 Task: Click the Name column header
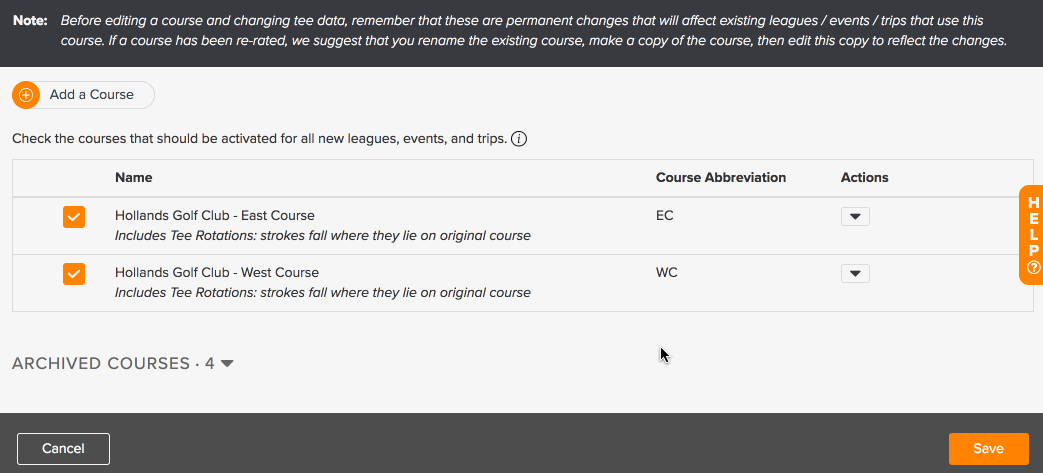point(134,178)
